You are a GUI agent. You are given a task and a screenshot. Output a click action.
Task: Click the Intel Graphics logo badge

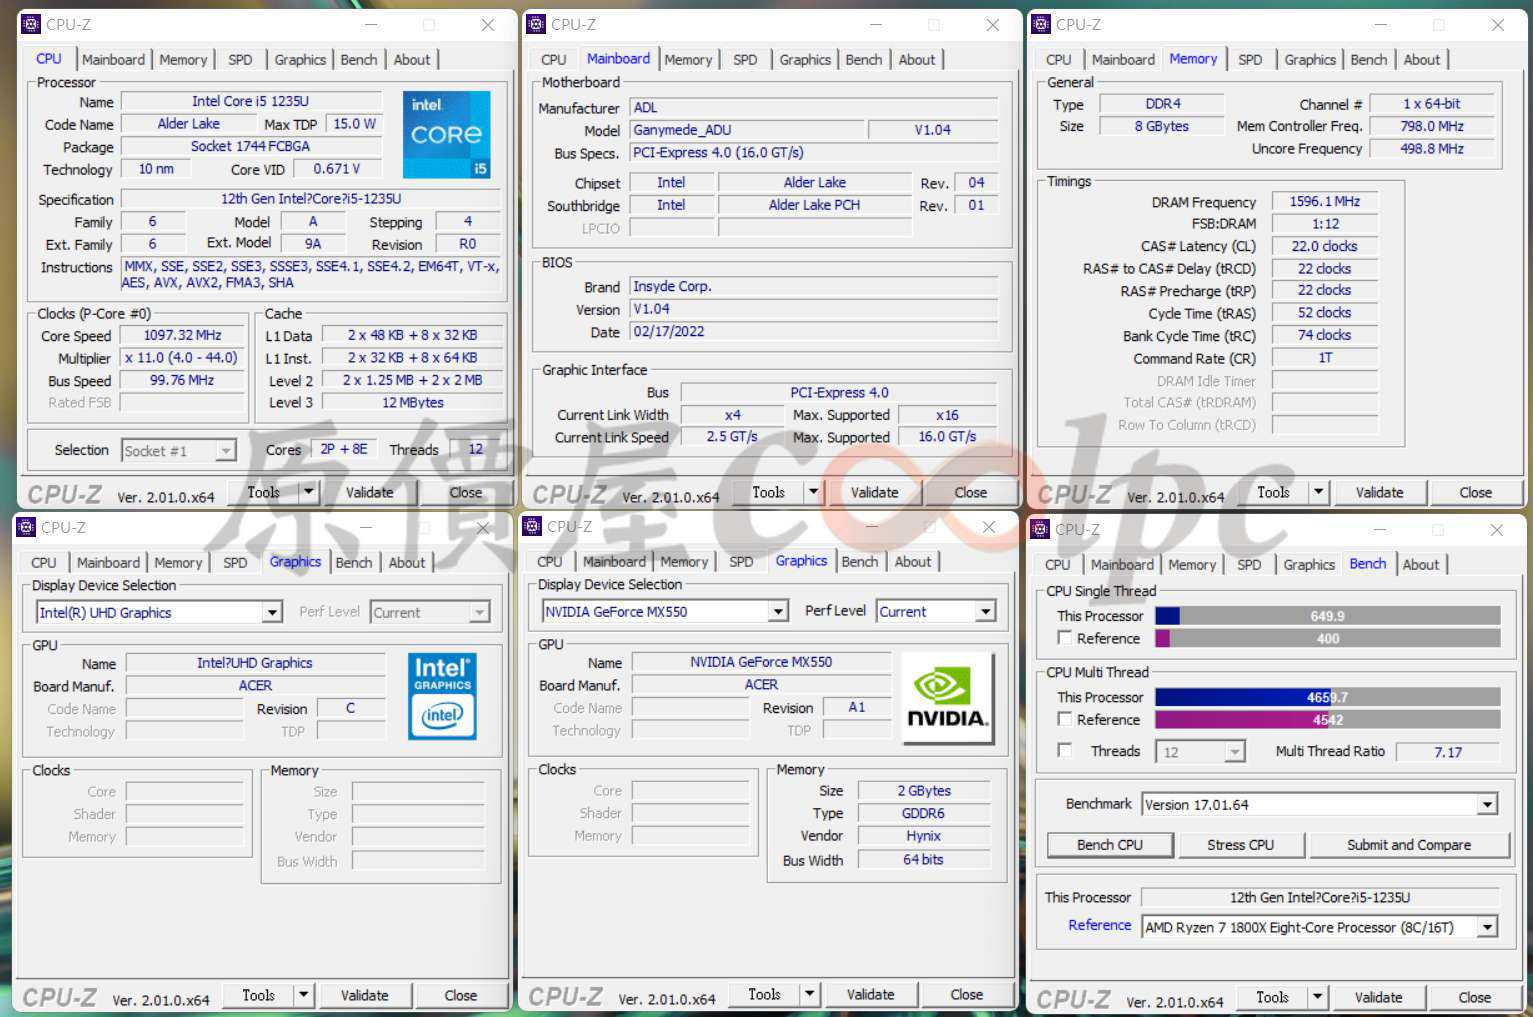[442, 696]
